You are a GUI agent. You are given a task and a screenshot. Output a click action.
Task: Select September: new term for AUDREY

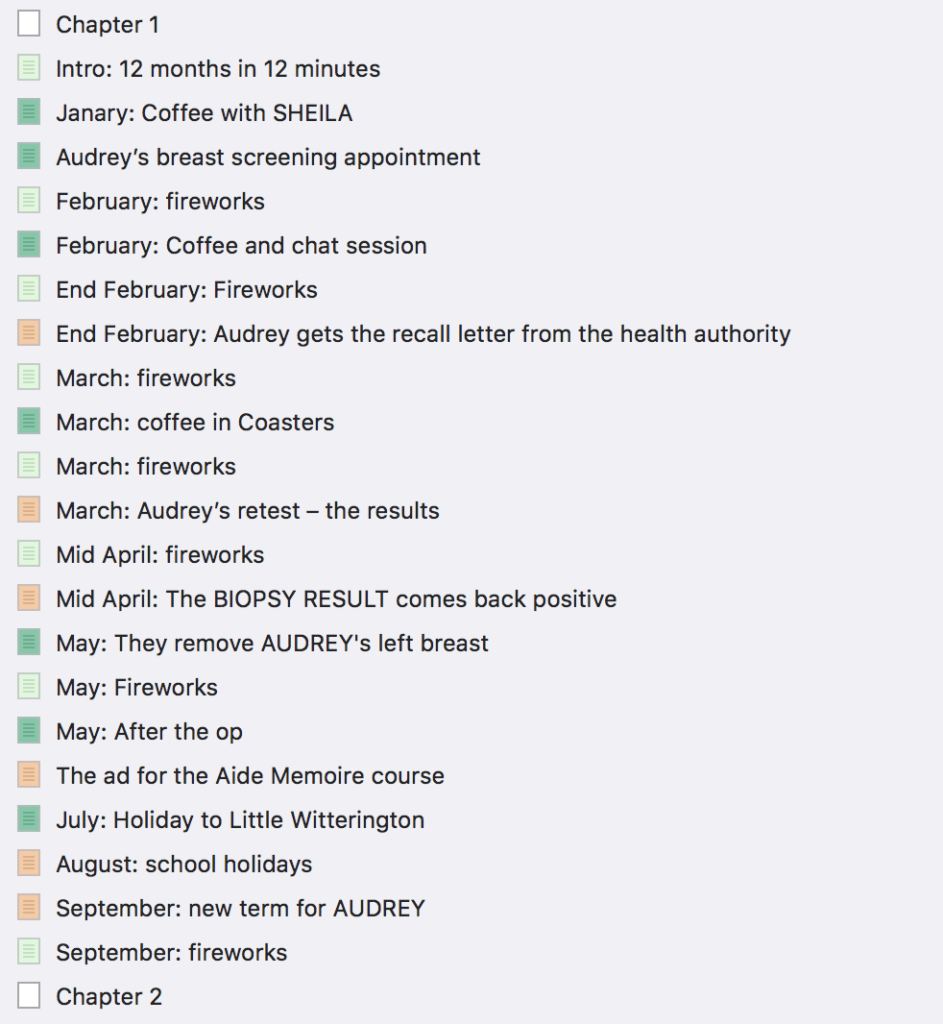pyautogui.click(x=240, y=908)
